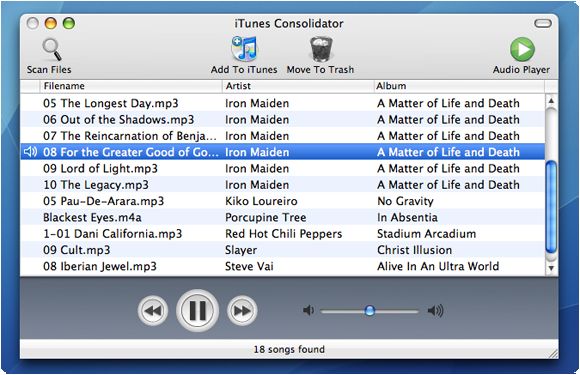Select row 05 The Longest Day.mp3
Screen dimensions: 580x375
coord(283,103)
